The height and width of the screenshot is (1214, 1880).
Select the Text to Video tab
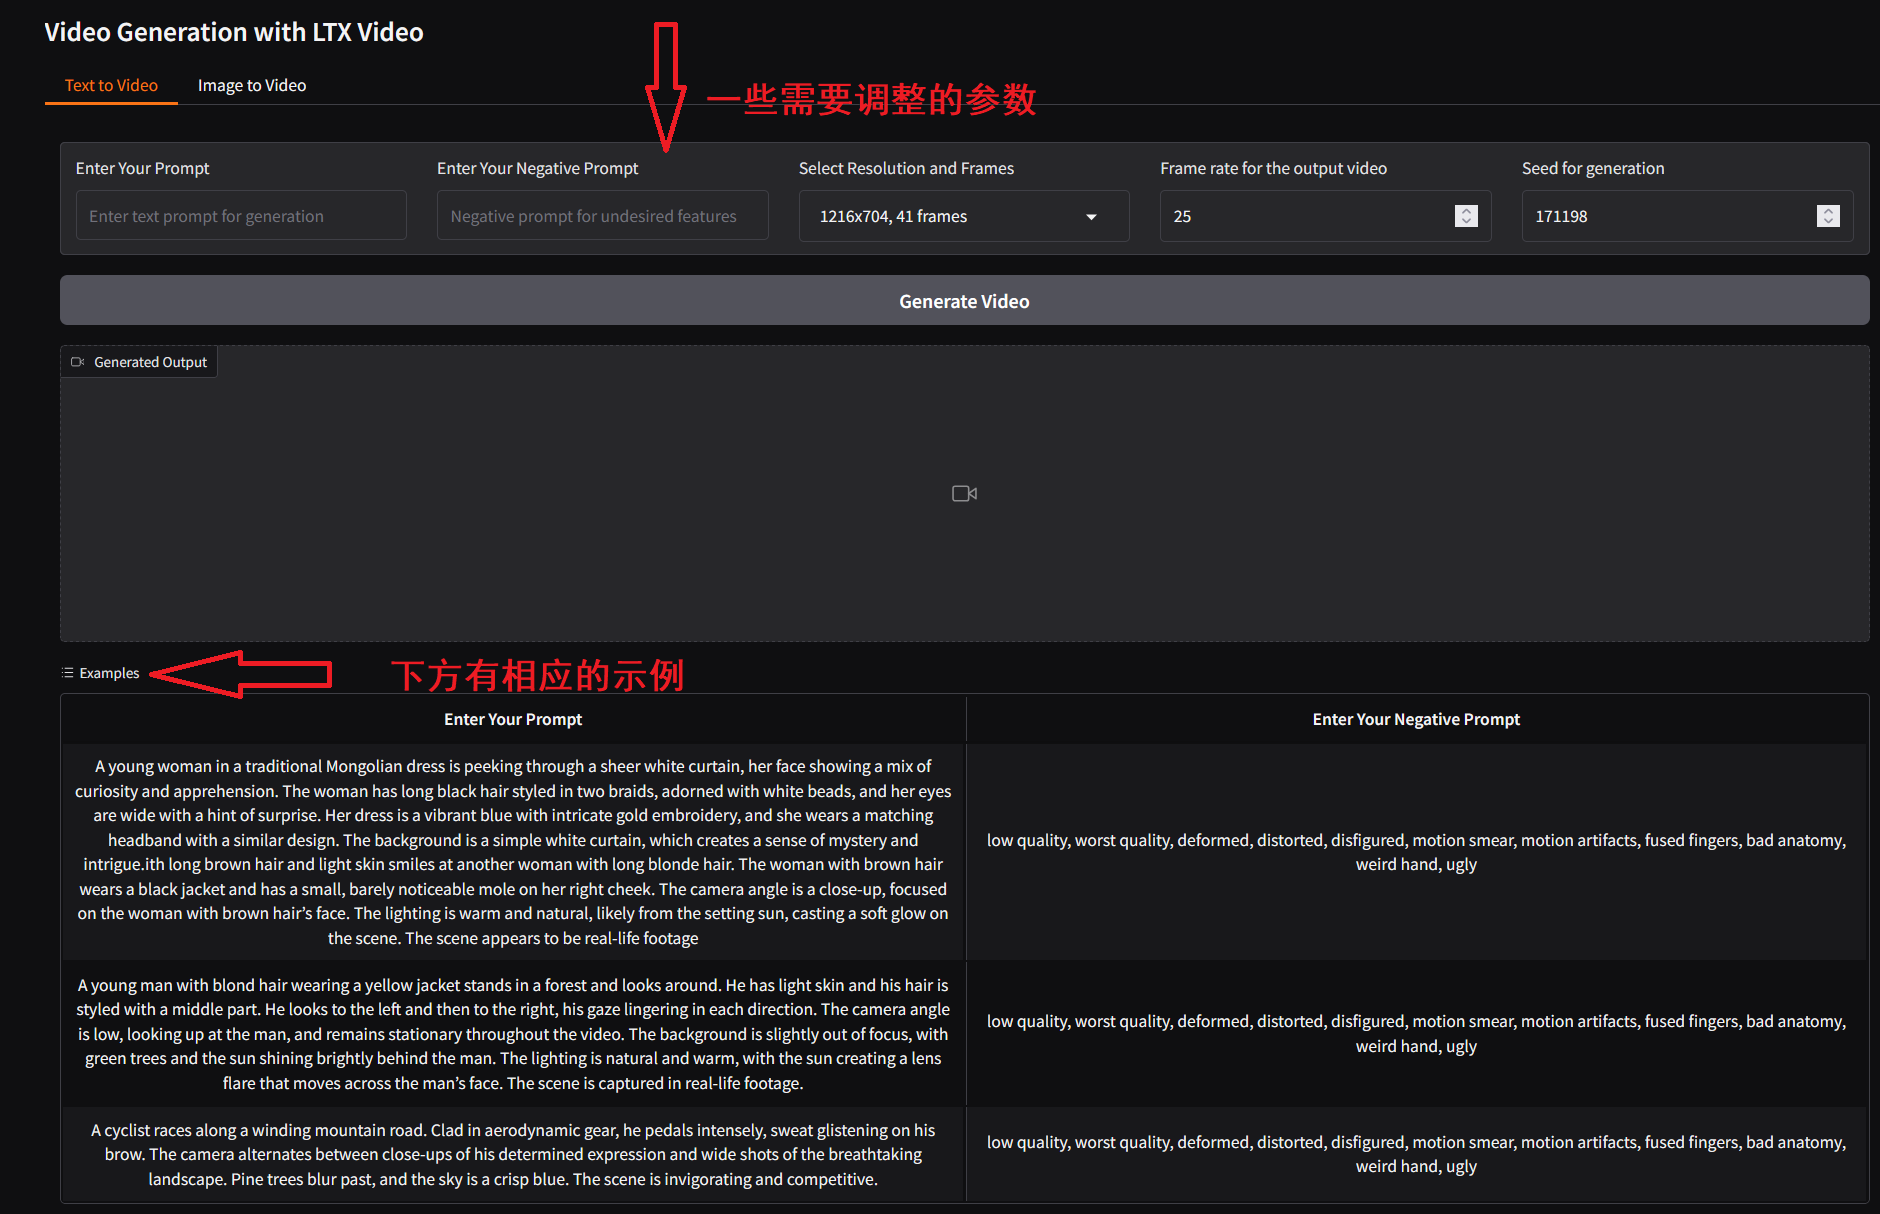pyautogui.click(x=111, y=86)
